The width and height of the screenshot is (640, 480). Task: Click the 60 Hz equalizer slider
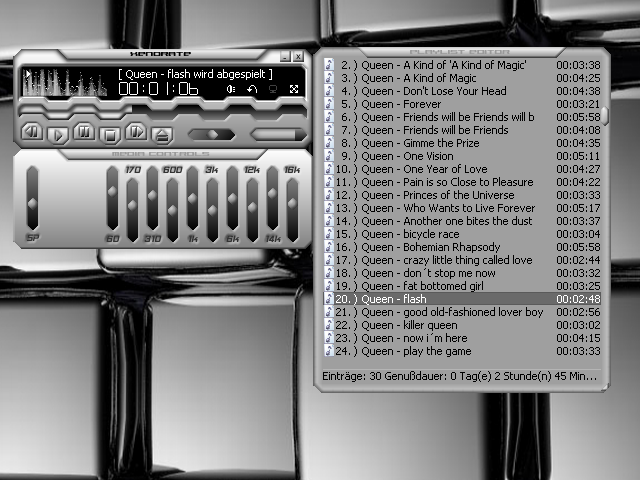coord(112,198)
